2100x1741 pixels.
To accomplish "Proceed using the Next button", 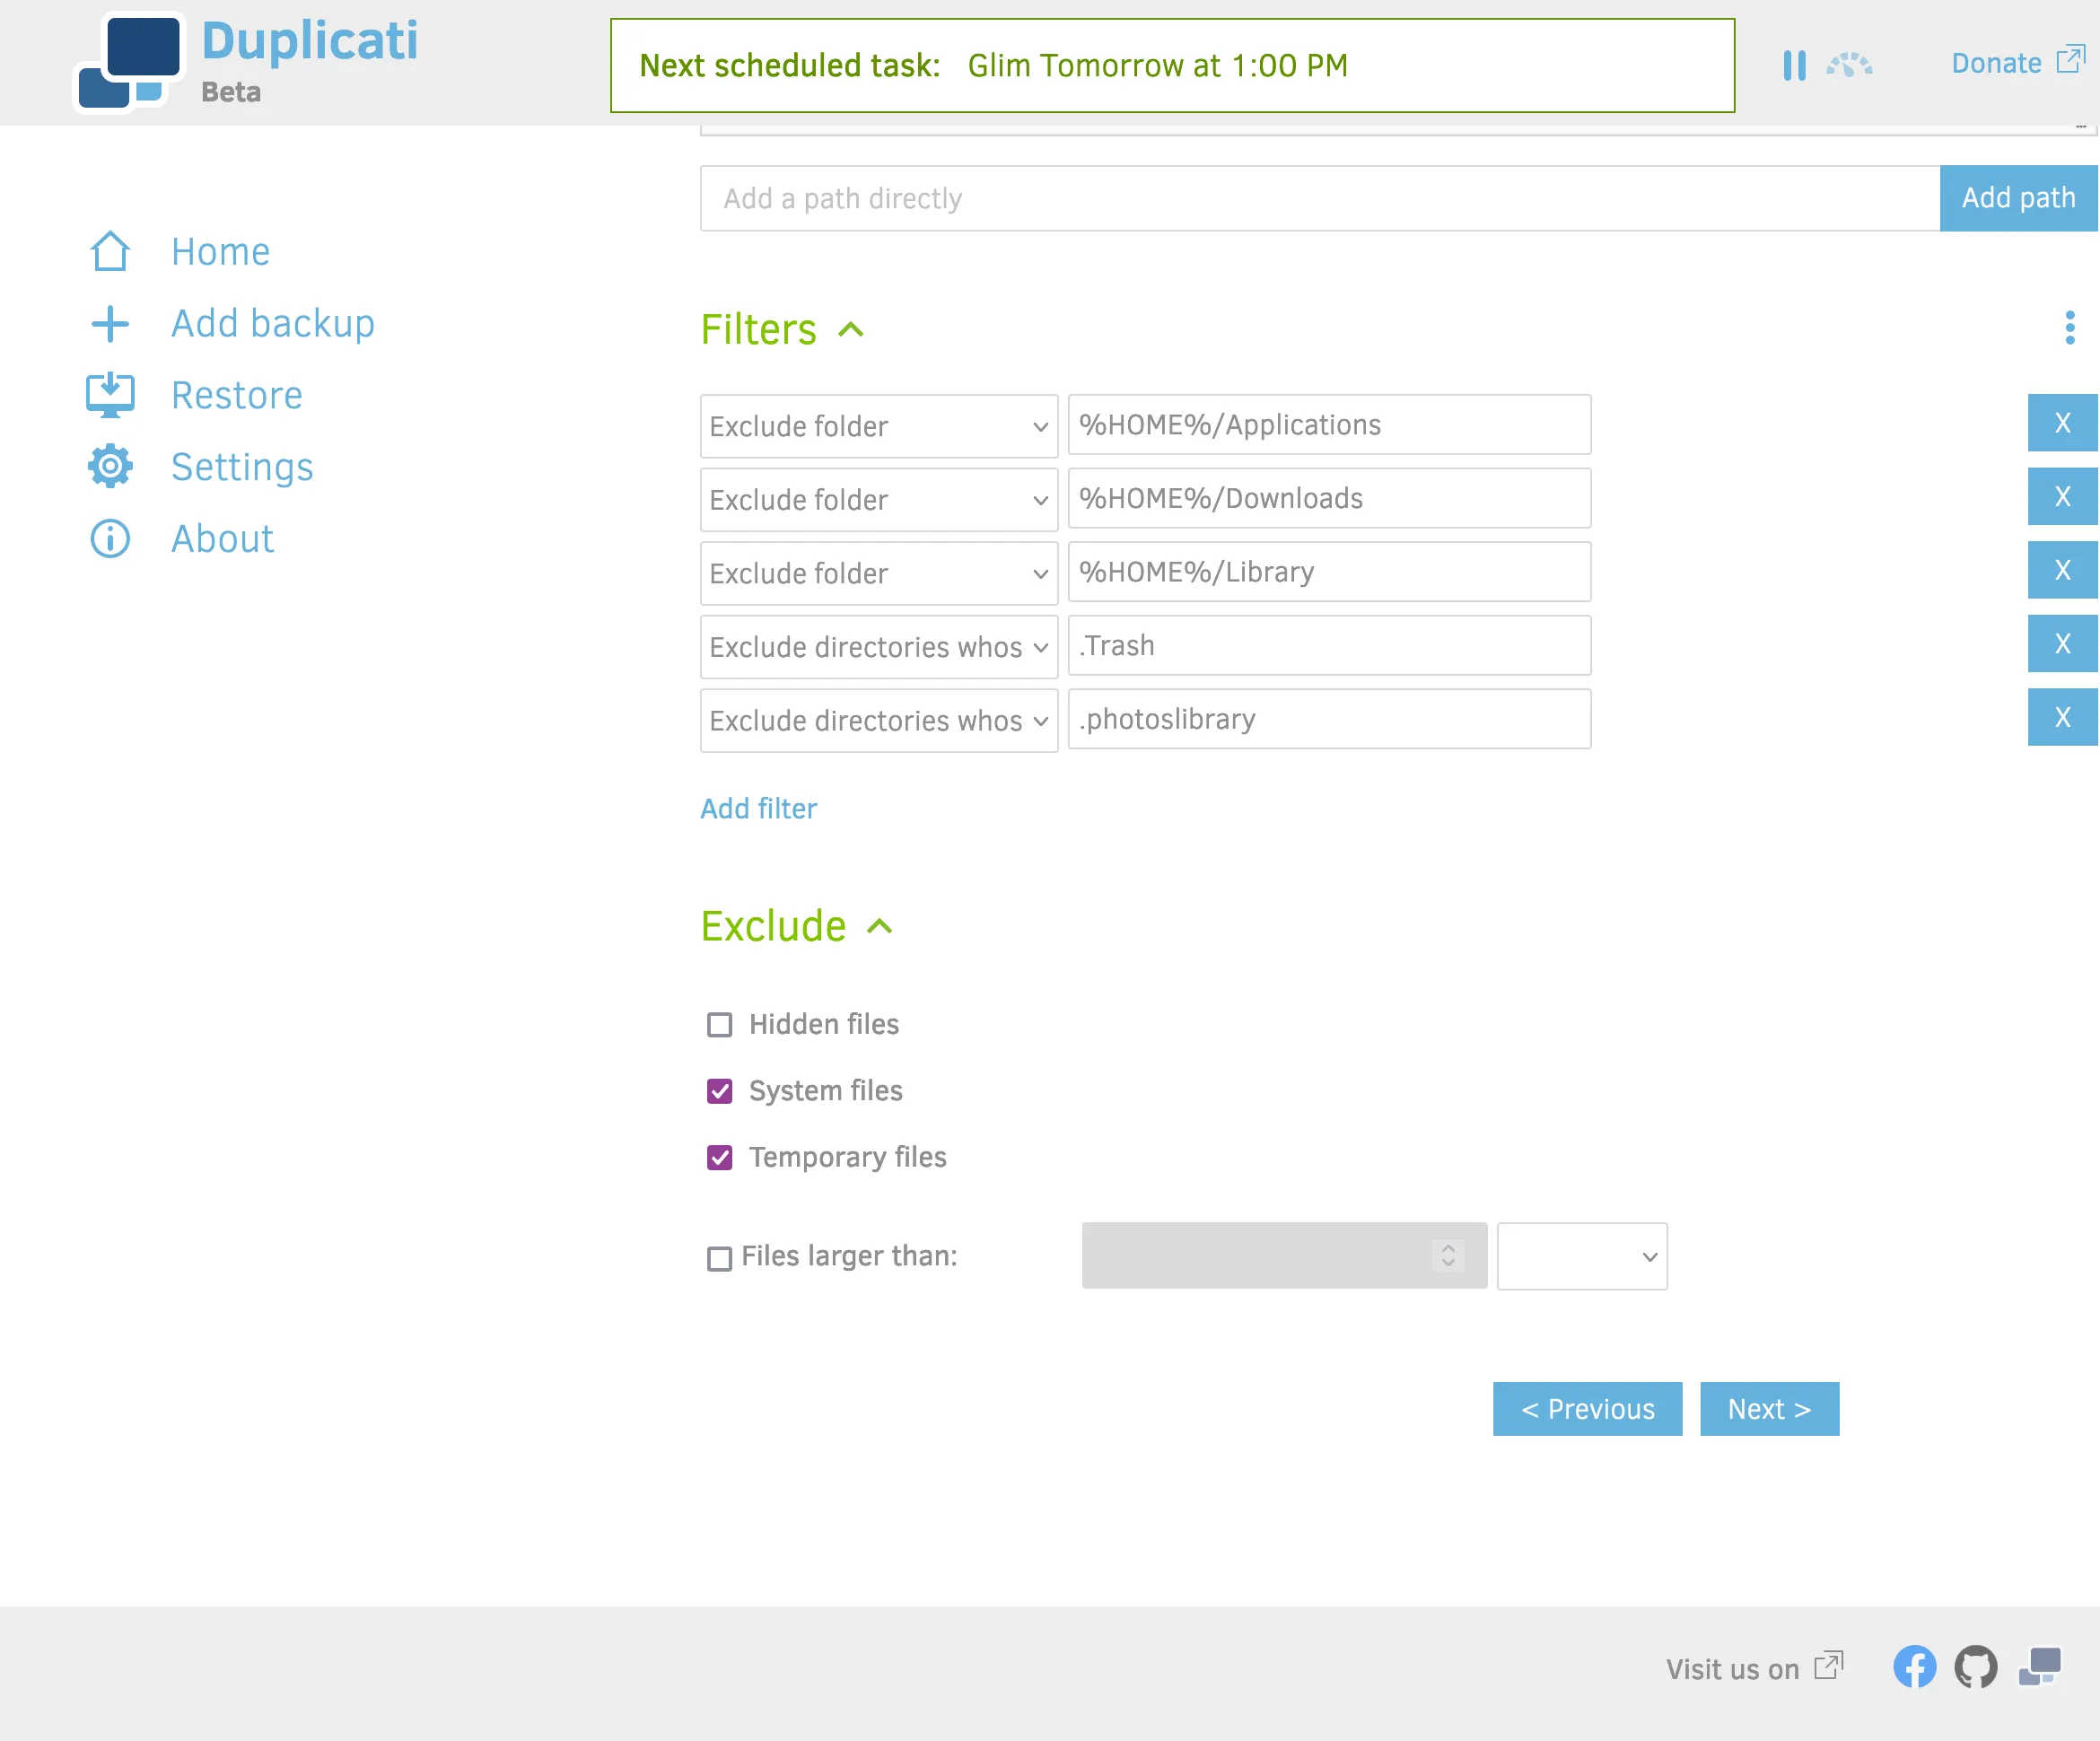I will [1768, 1409].
